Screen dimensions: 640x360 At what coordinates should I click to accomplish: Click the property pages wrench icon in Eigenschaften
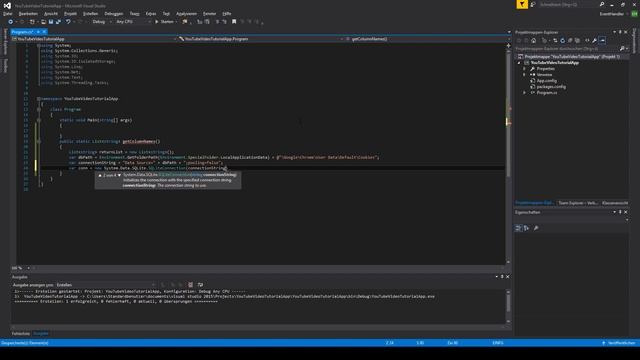click(536, 228)
